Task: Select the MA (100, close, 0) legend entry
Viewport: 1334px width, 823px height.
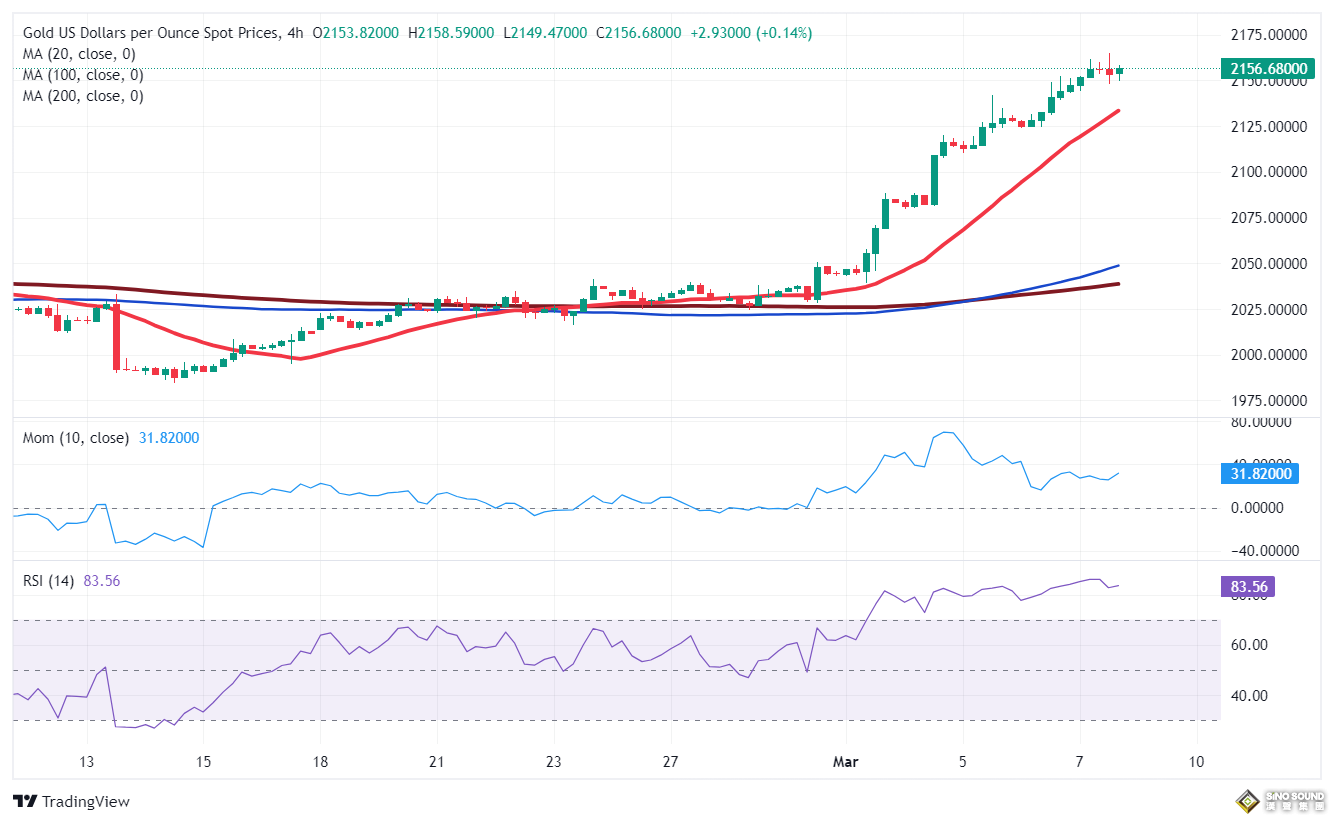Action: pos(83,75)
